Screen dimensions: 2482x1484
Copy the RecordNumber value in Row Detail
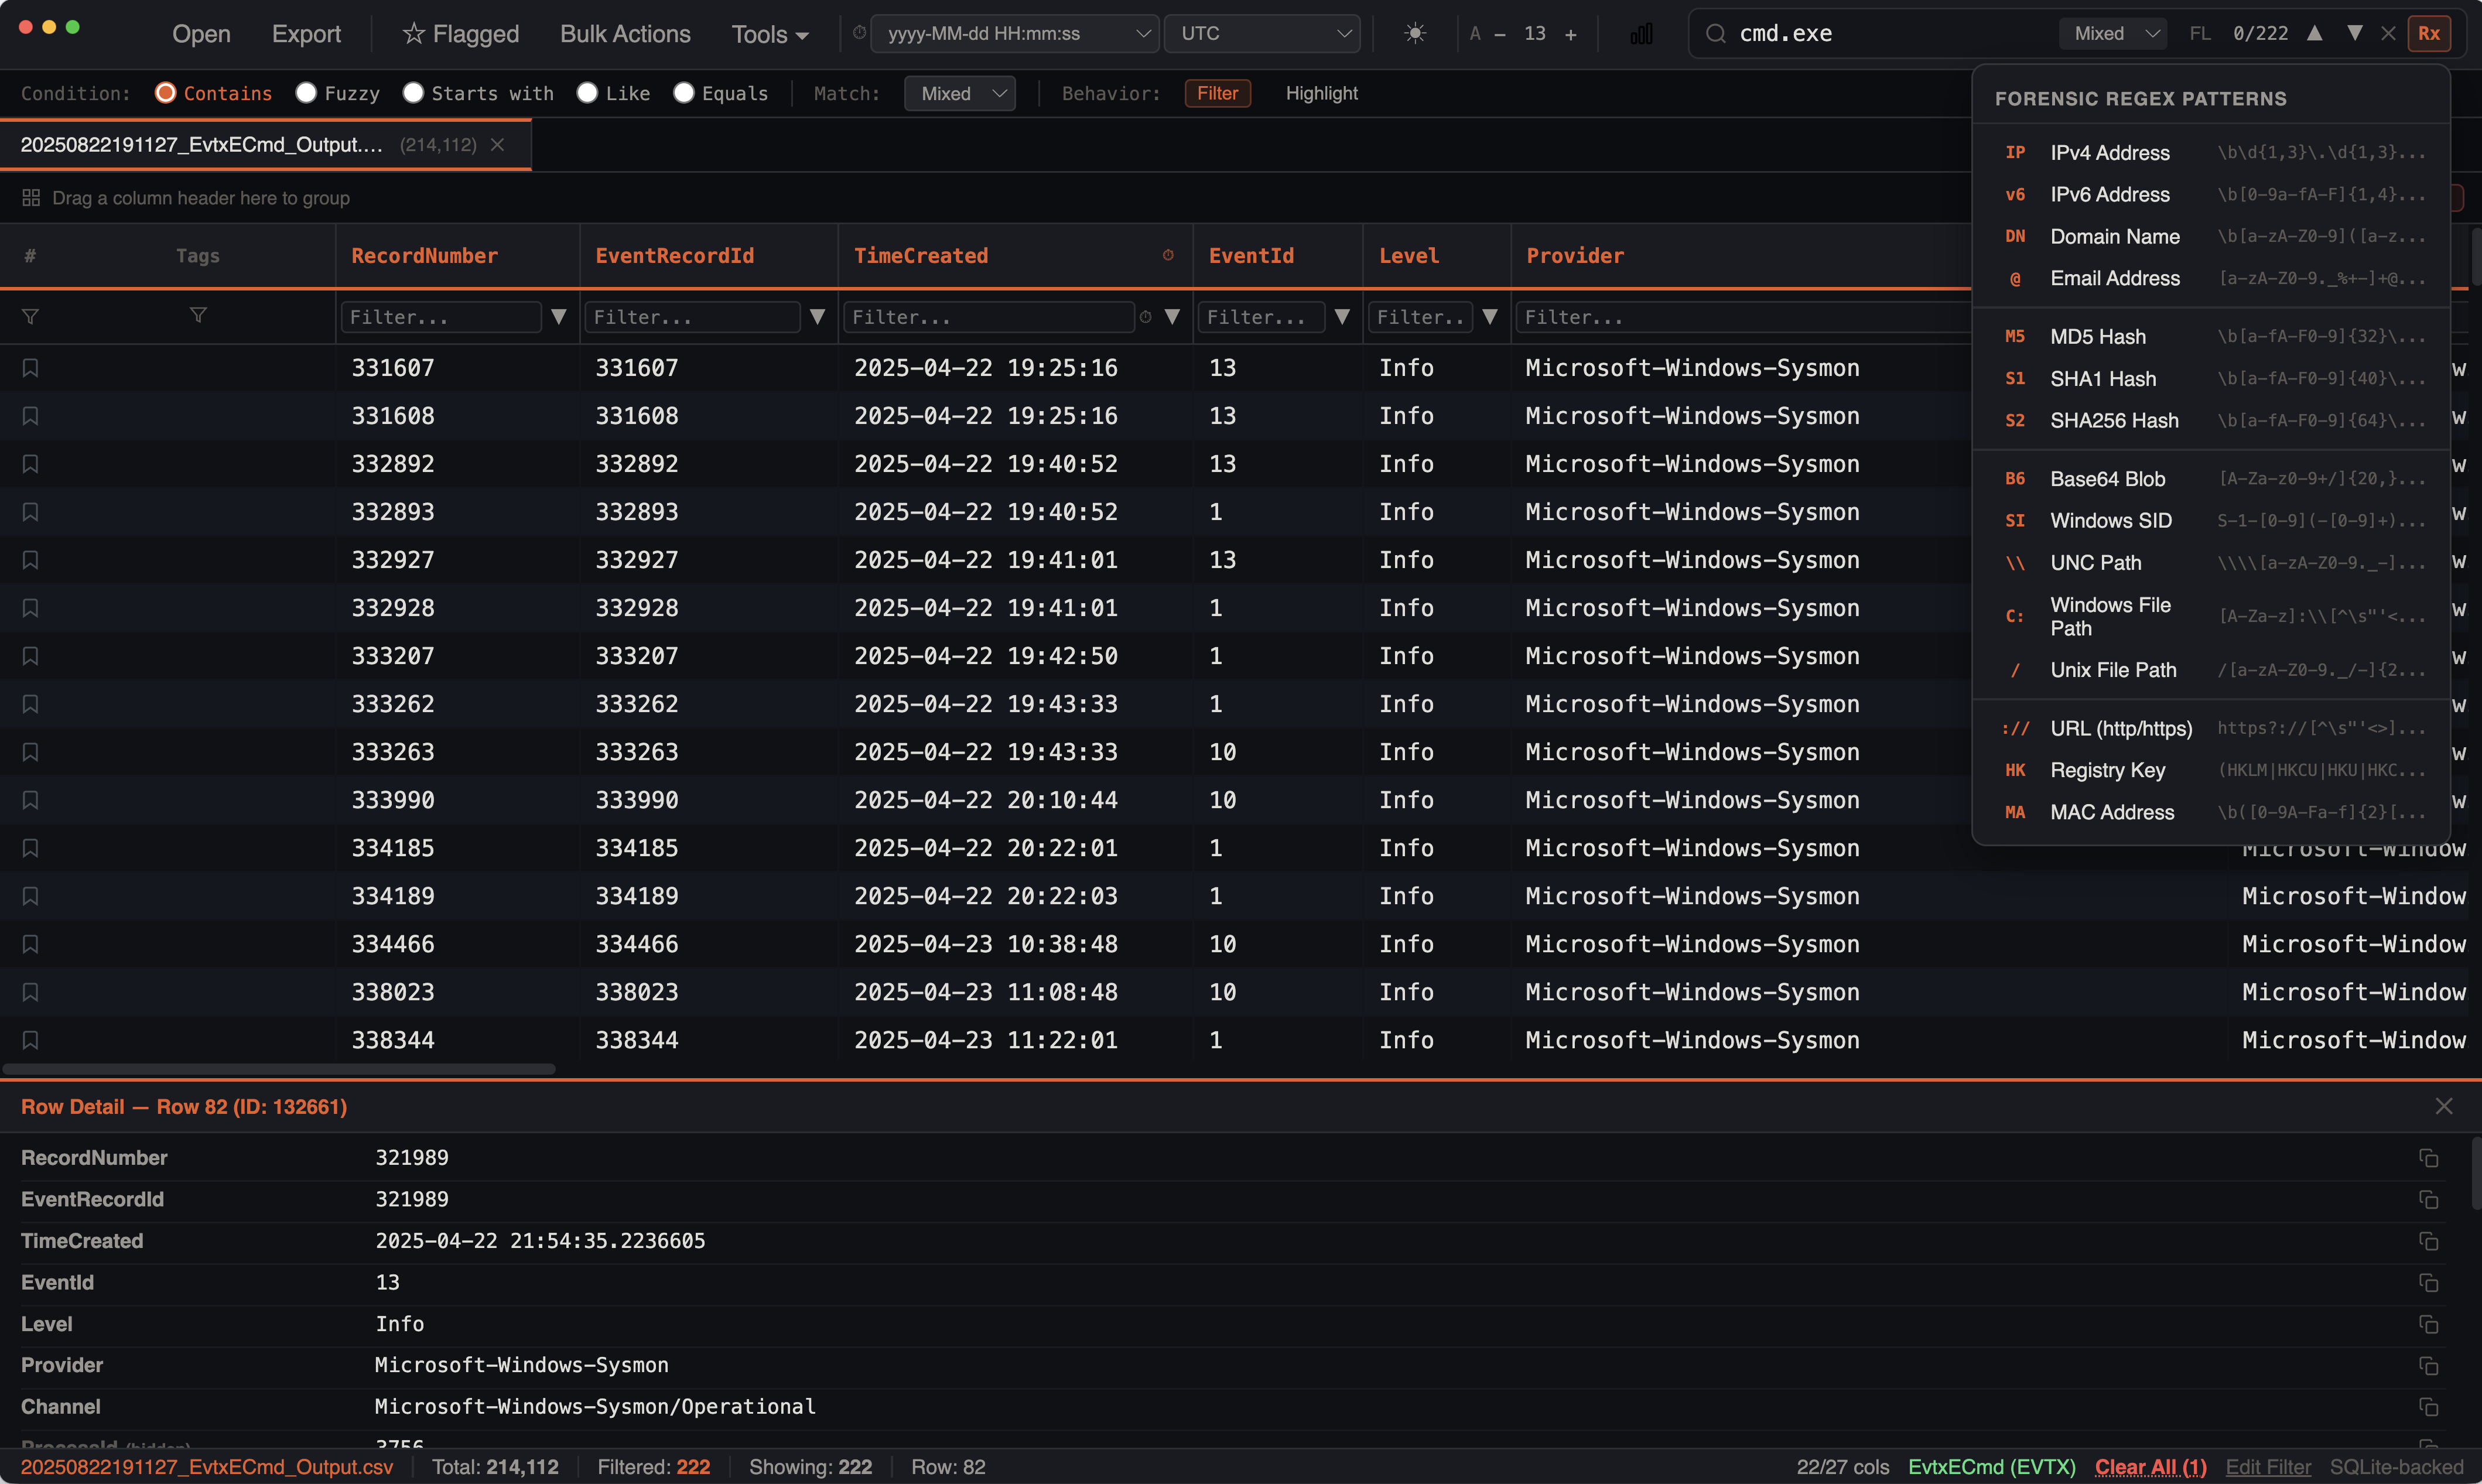[2429, 1157]
